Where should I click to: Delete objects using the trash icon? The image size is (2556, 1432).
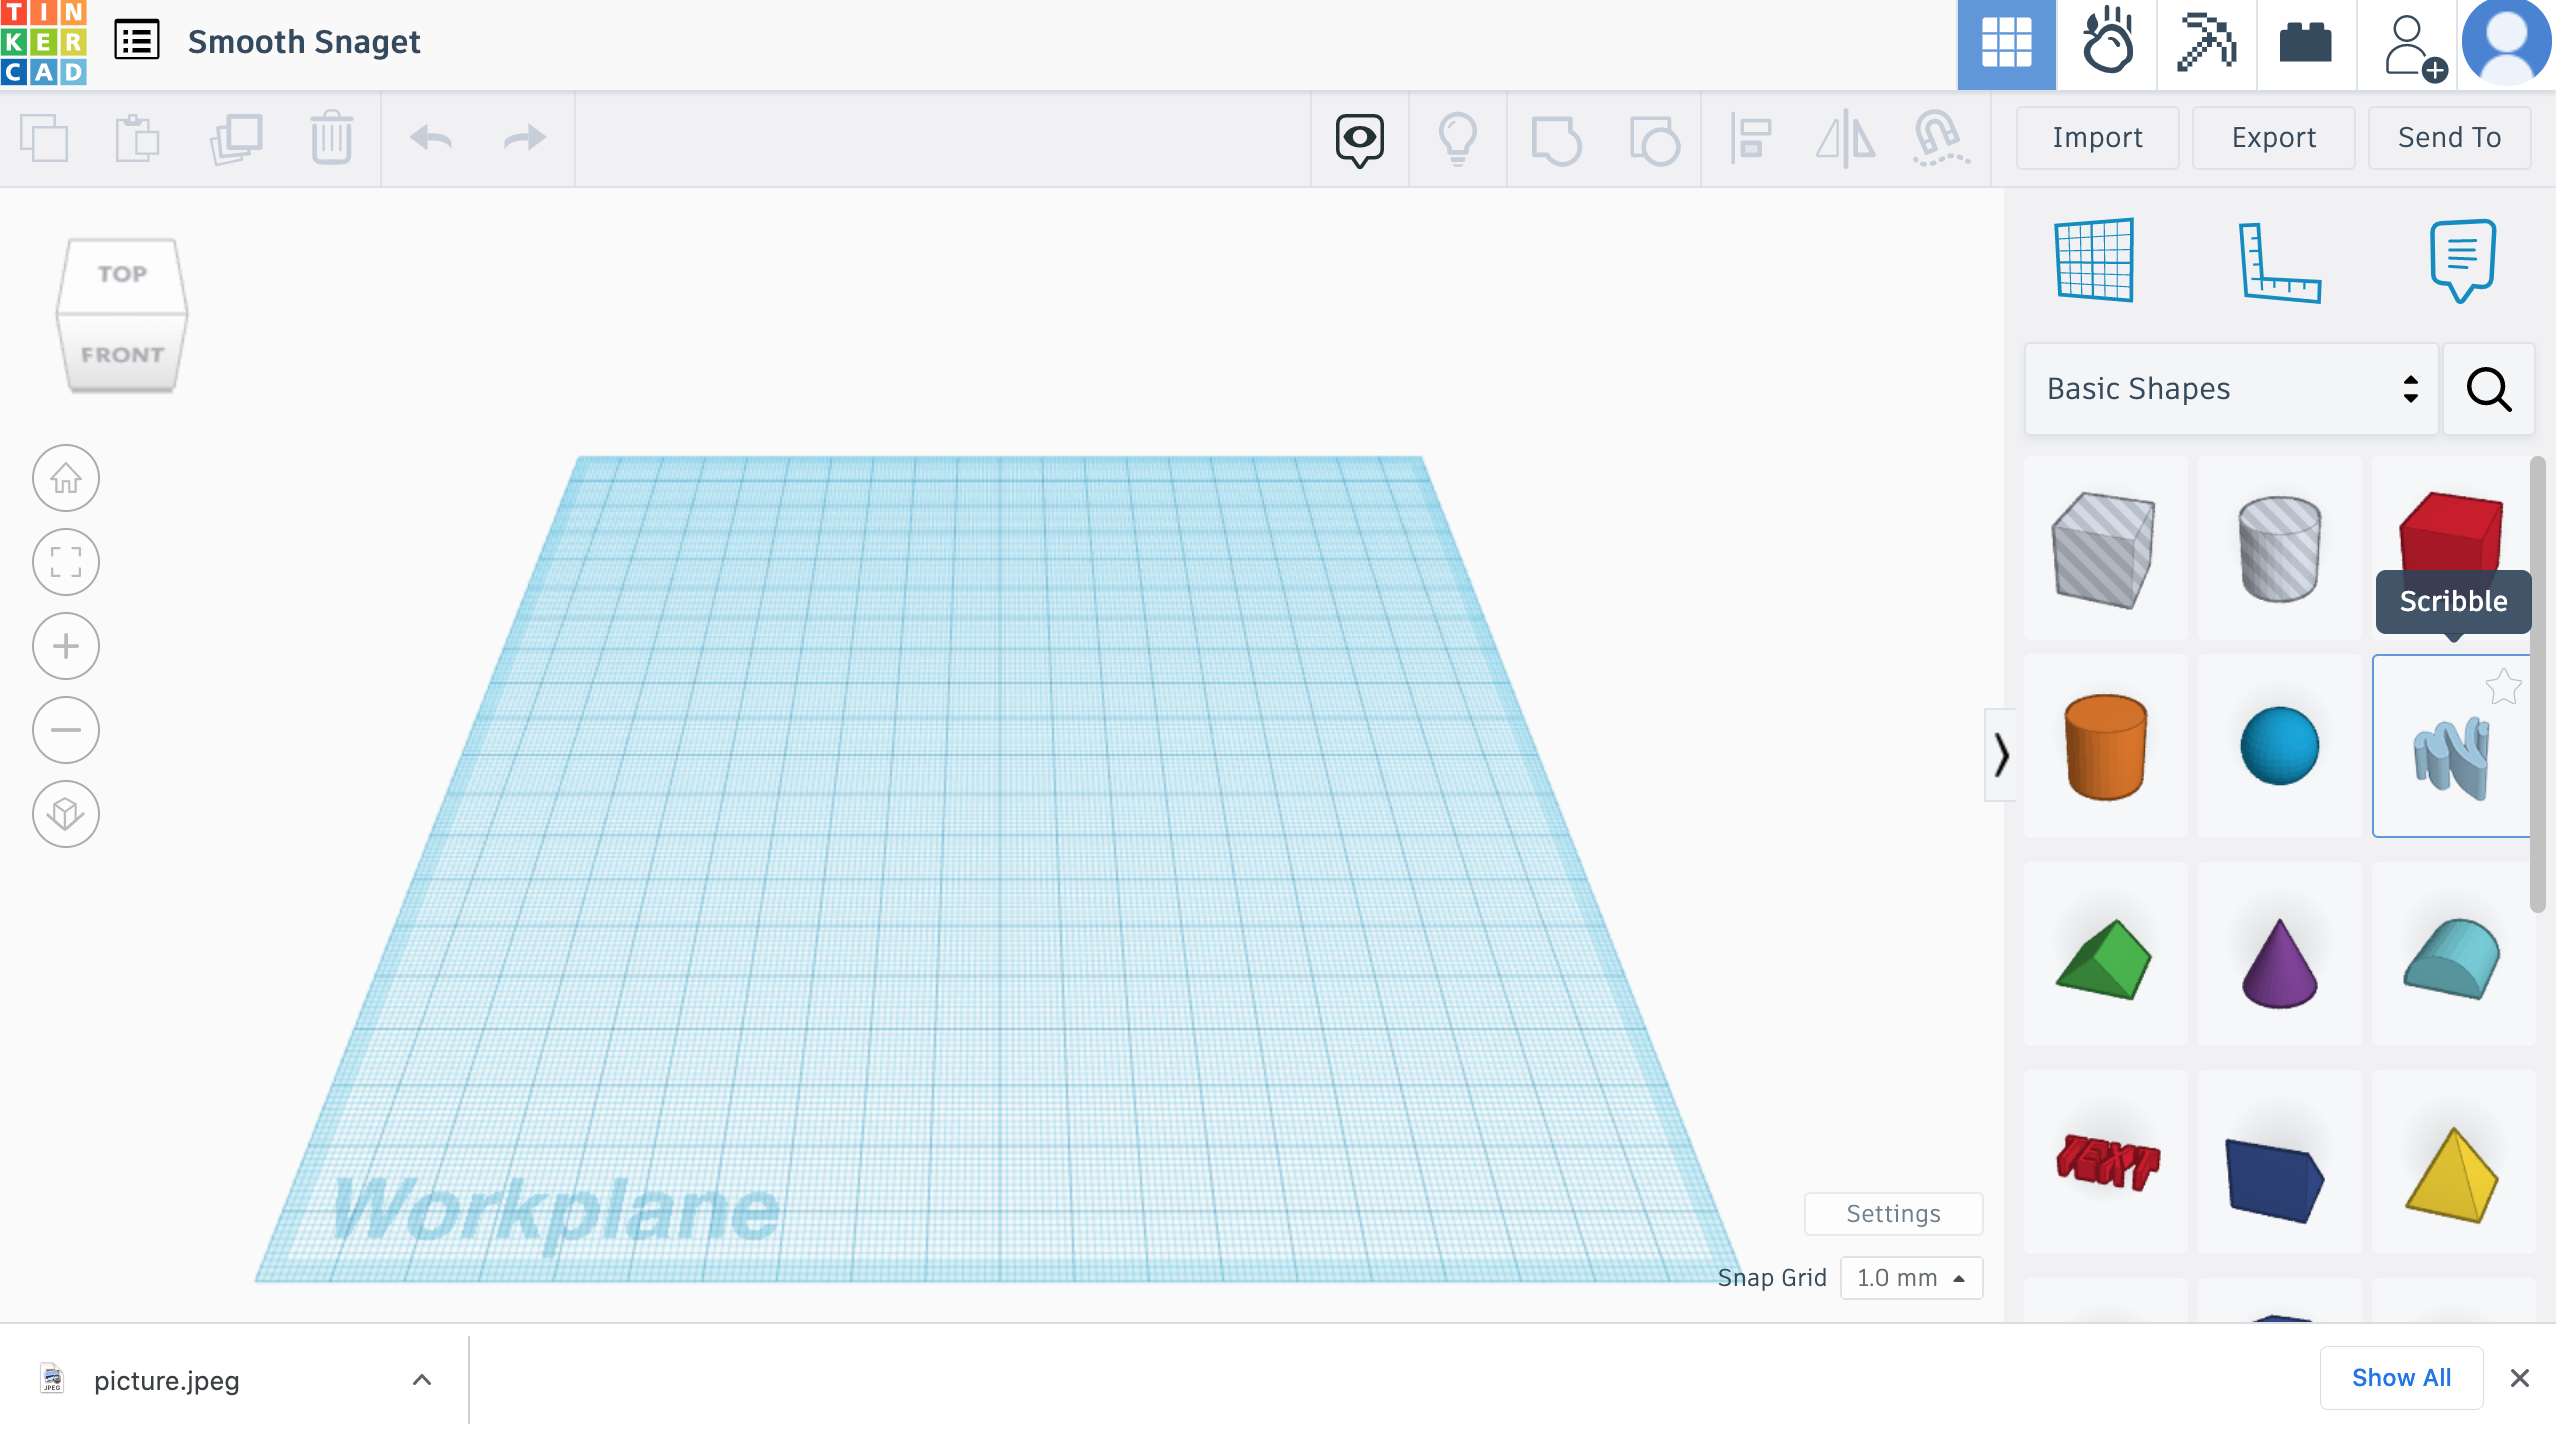pos(330,138)
